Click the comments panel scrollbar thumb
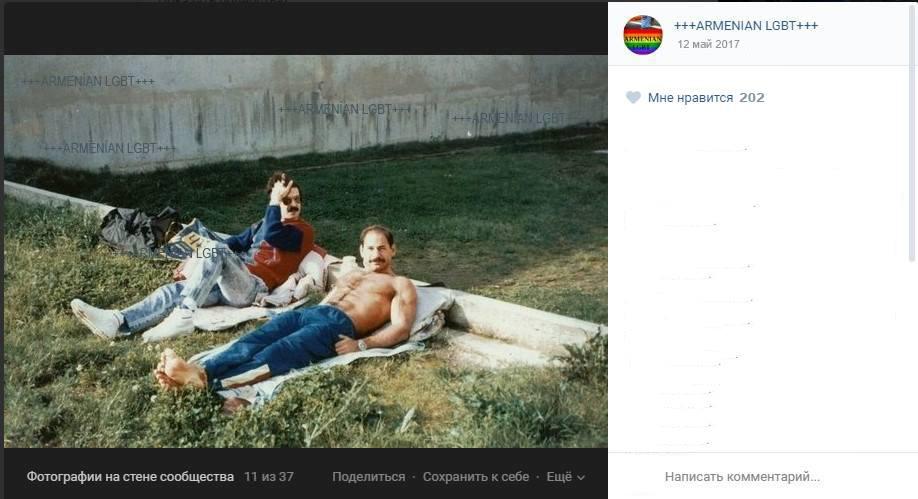The width and height of the screenshot is (918, 499). (912, 132)
